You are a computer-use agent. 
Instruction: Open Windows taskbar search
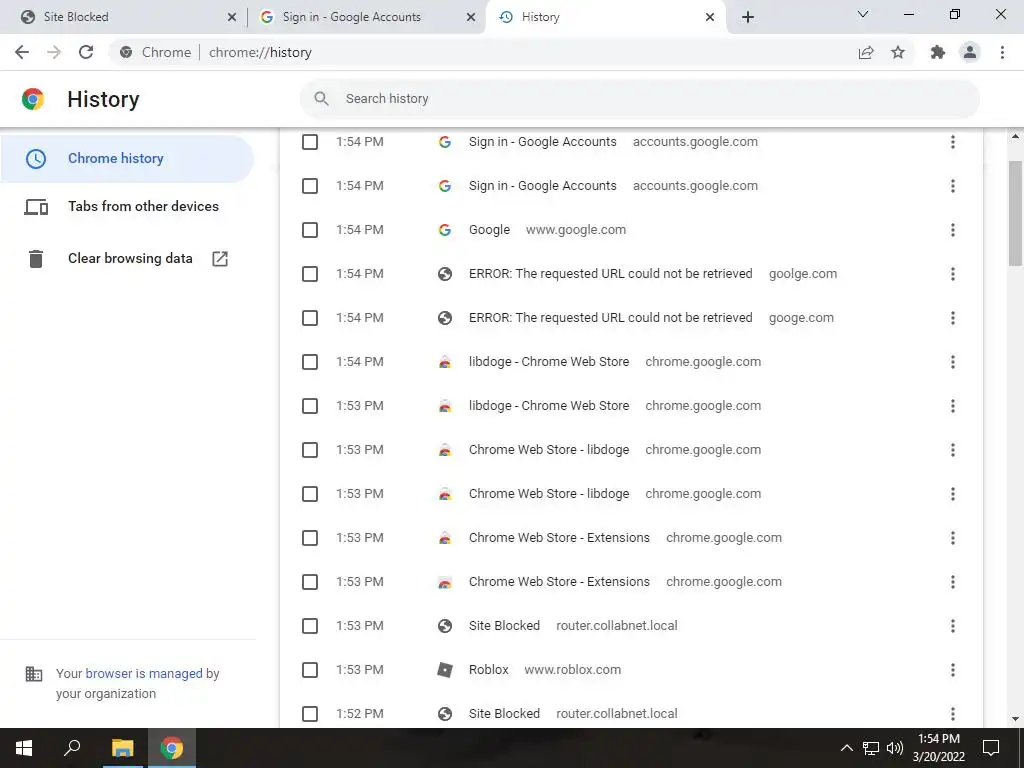pos(72,748)
